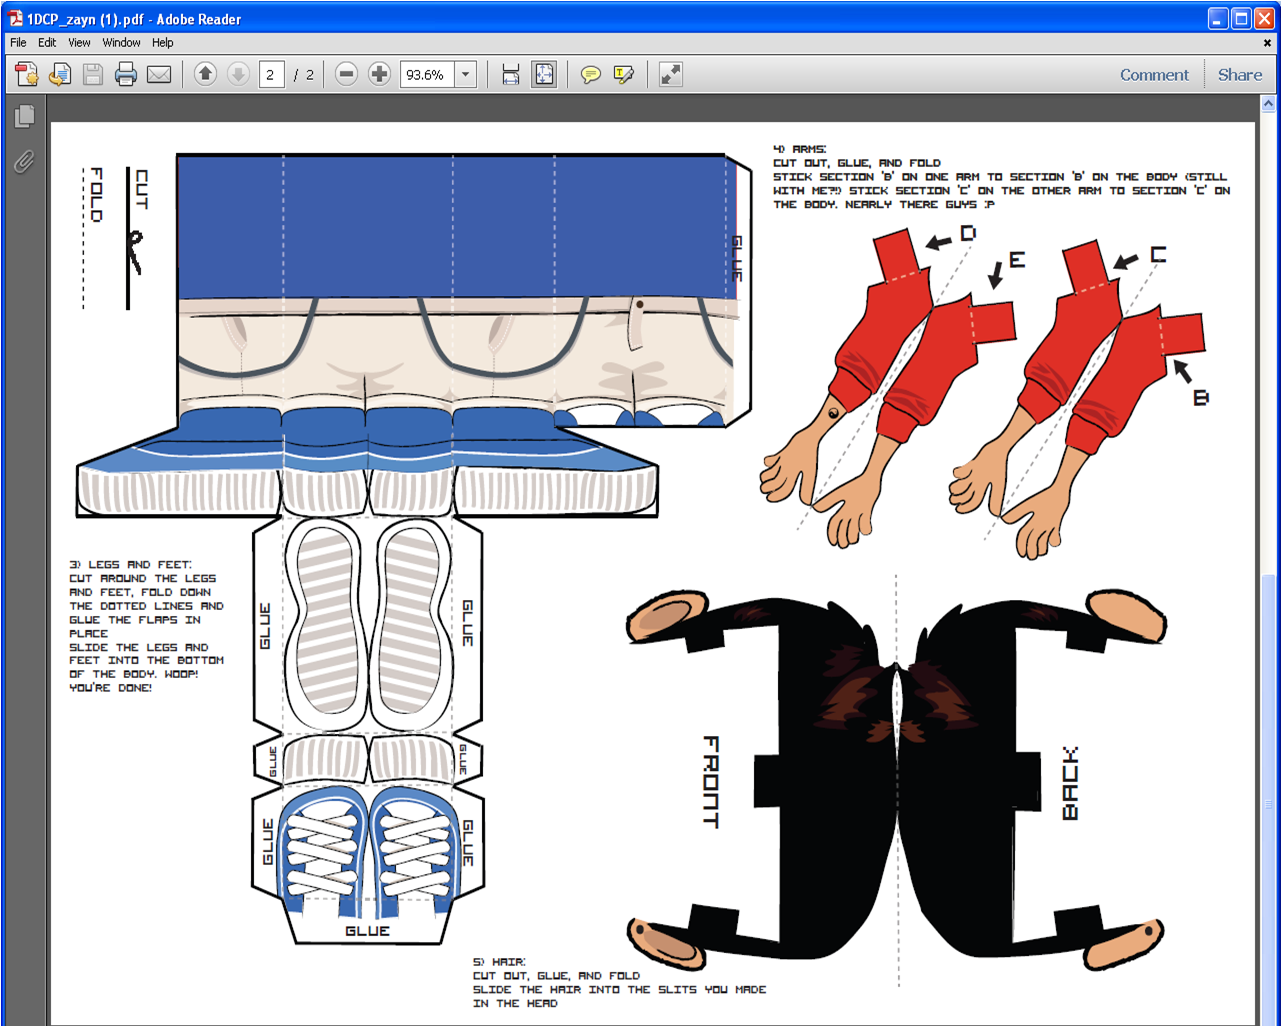Click the Adobe Reader title bar icon
The image size is (1282, 1027).
[x=15, y=18]
